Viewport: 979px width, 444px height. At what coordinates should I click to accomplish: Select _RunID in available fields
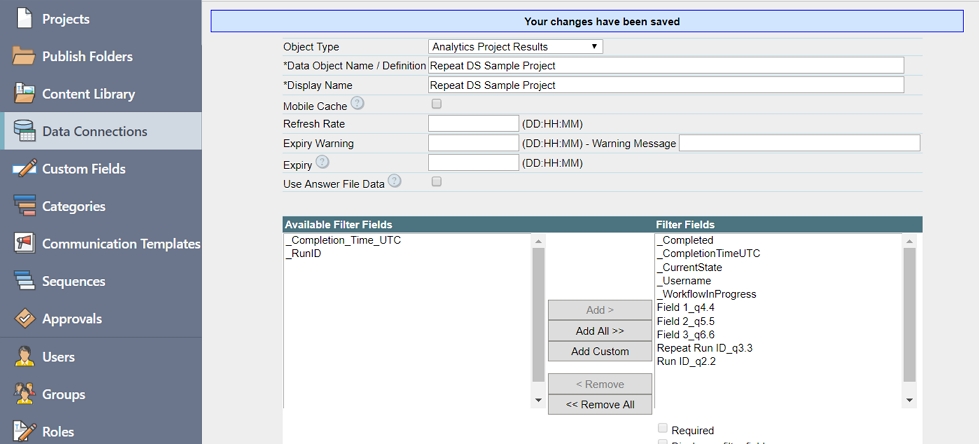pyautogui.click(x=303, y=254)
